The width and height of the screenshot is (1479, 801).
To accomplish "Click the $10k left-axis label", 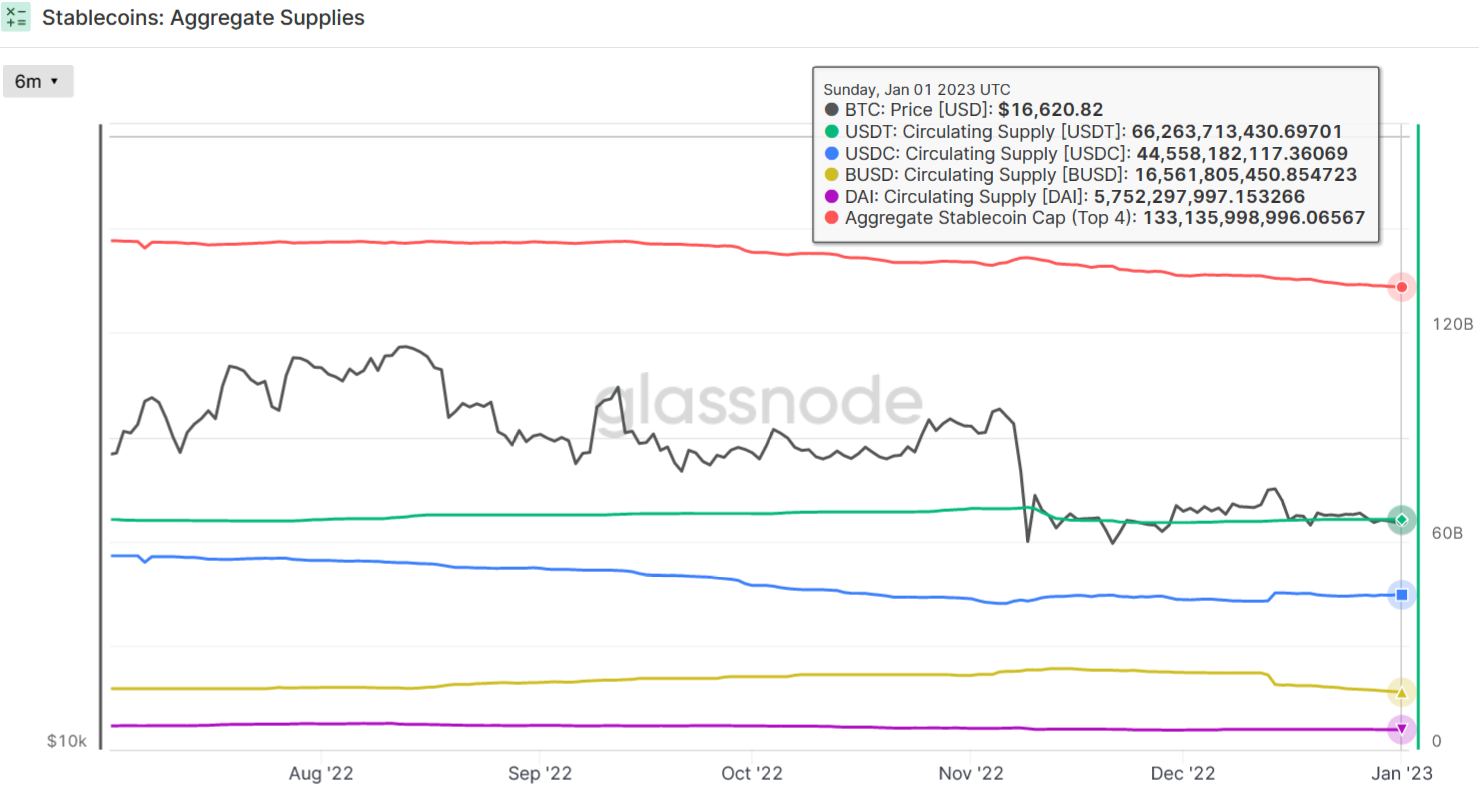I will (x=67, y=741).
